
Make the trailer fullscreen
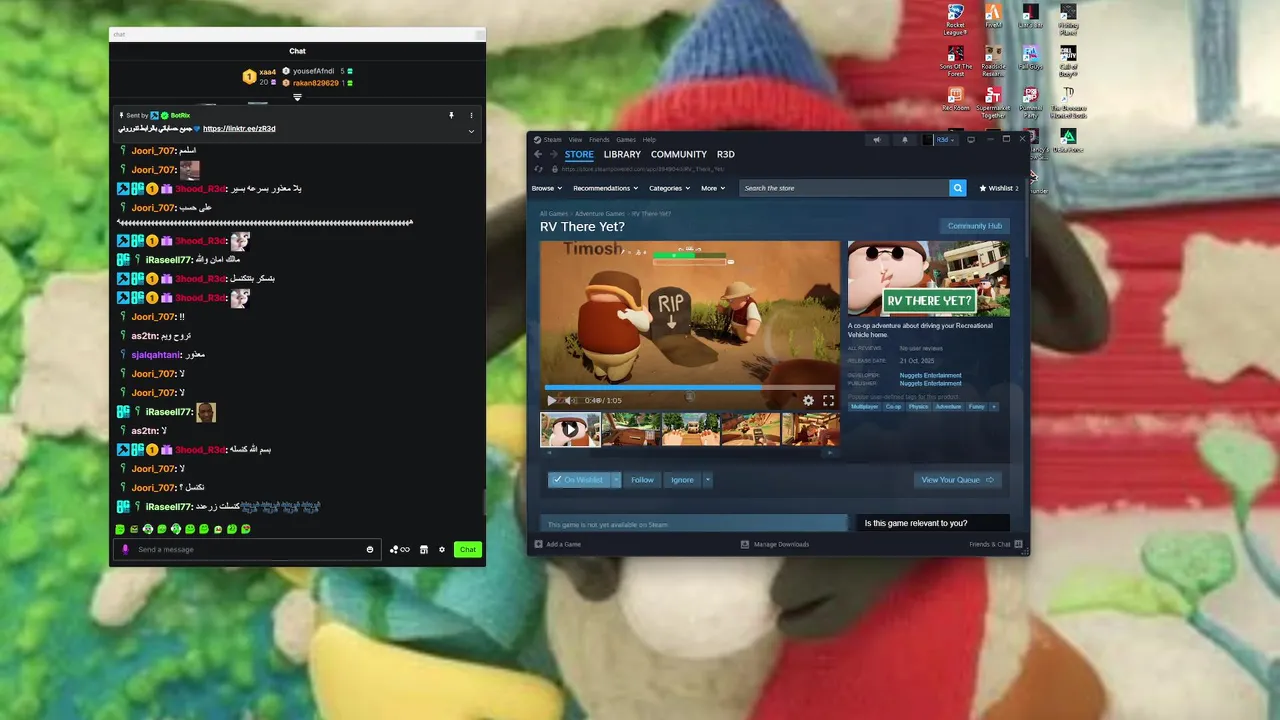[x=828, y=400]
